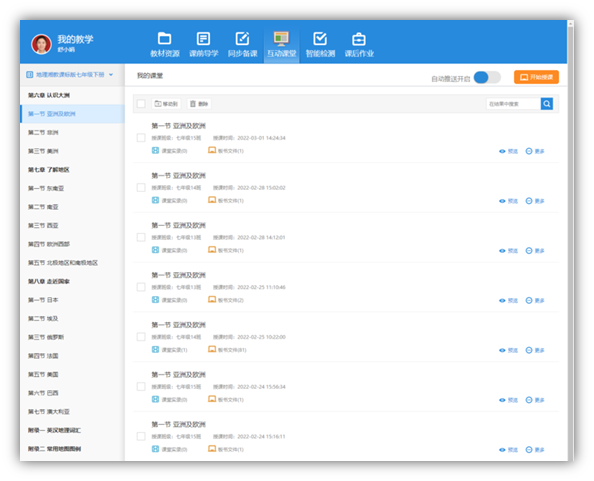Expand 更多 for the 2022-02-24 15:16:11 lesson
The height and width of the screenshot is (481, 594).
pyautogui.click(x=535, y=450)
